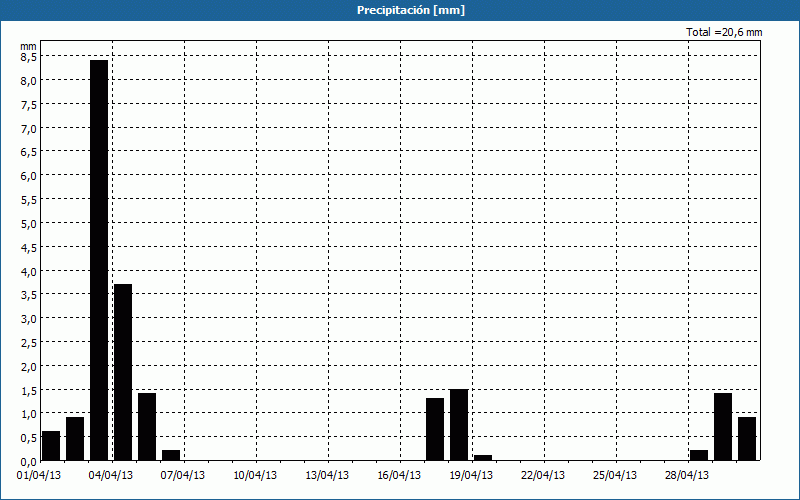This screenshot has width=800, height=500.
Task: Click the 1,5 y-axis value
Action: point(28,390)
